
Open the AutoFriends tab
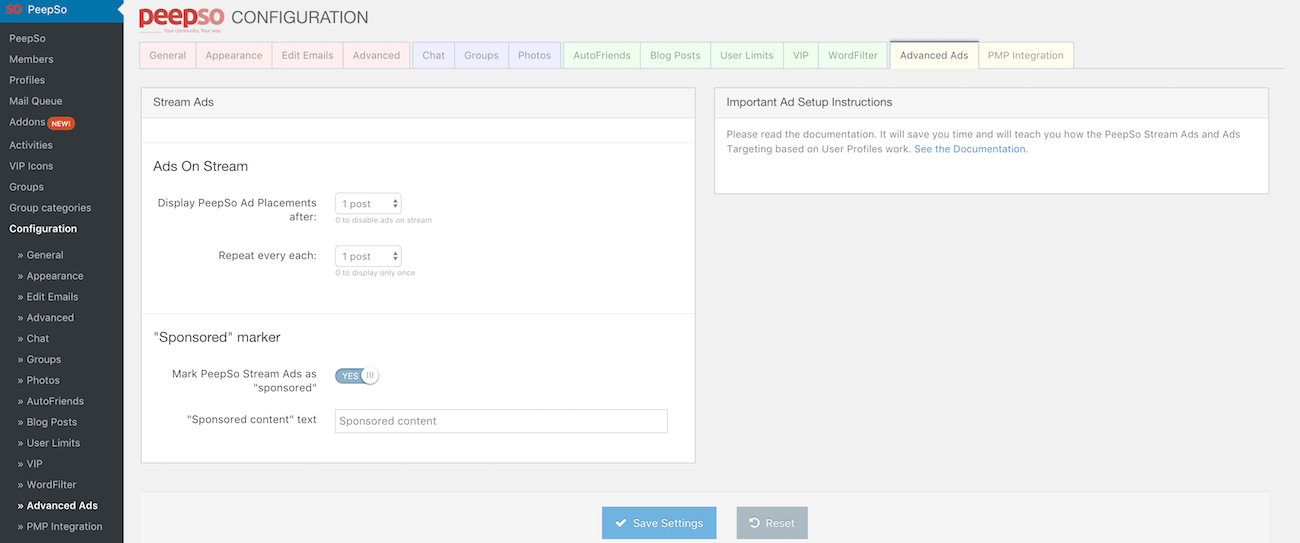click(601, 55)
